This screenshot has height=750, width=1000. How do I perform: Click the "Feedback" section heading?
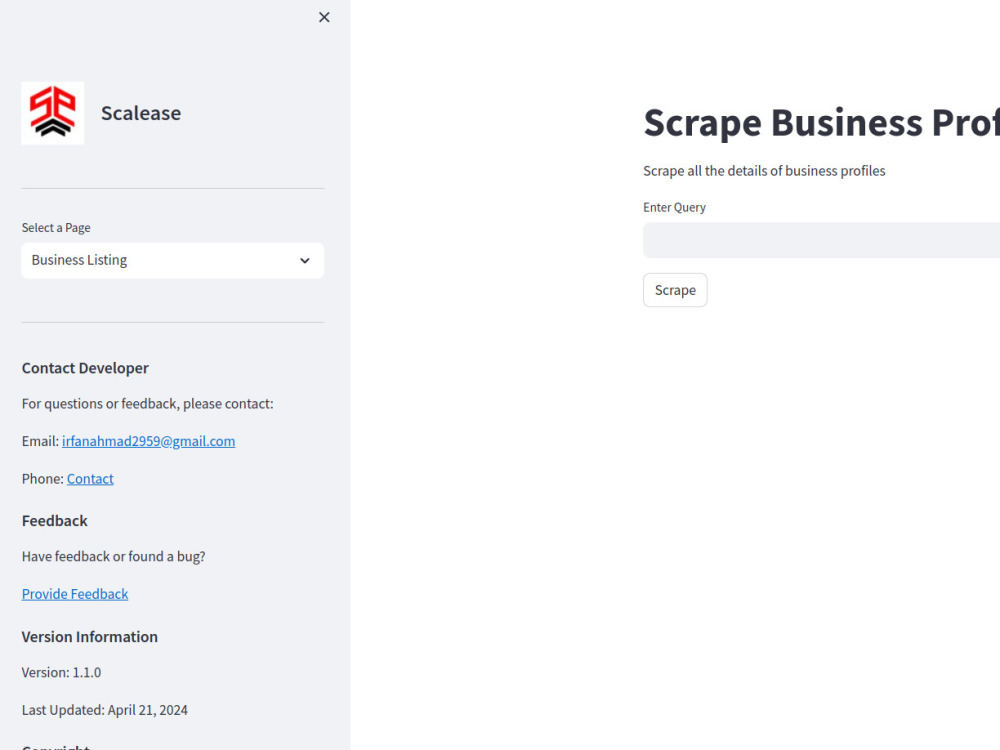54,520
